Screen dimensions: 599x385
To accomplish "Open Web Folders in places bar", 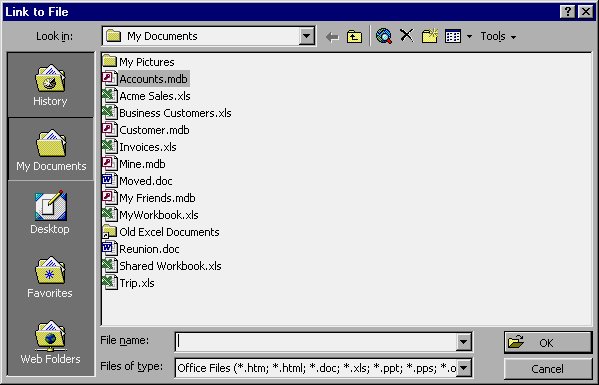I will (50, 342).
